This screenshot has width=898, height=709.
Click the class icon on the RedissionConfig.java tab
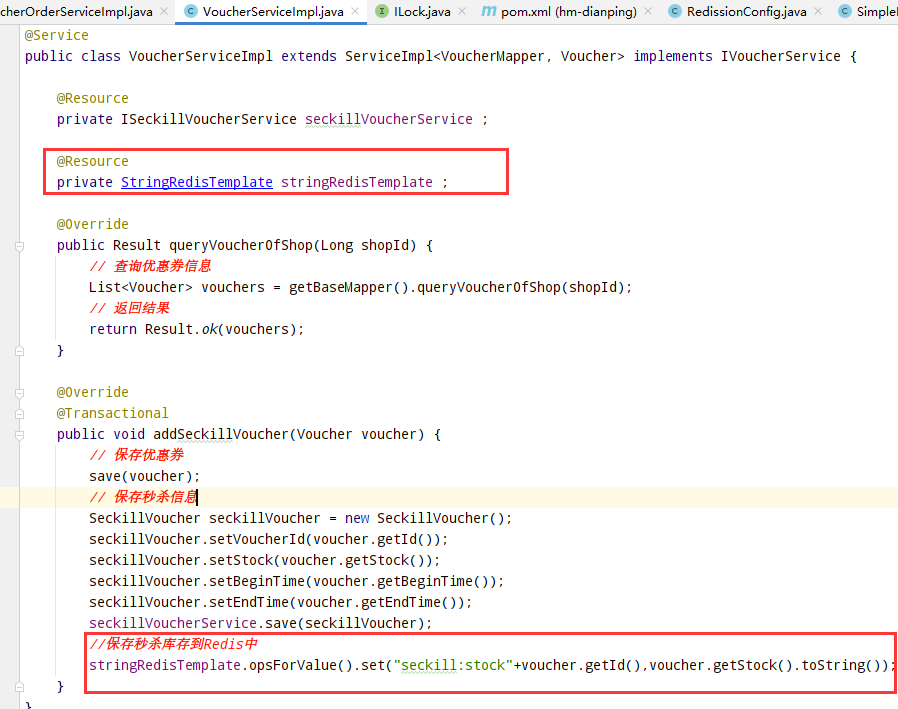pyautogui.click(x=675, y=11)
